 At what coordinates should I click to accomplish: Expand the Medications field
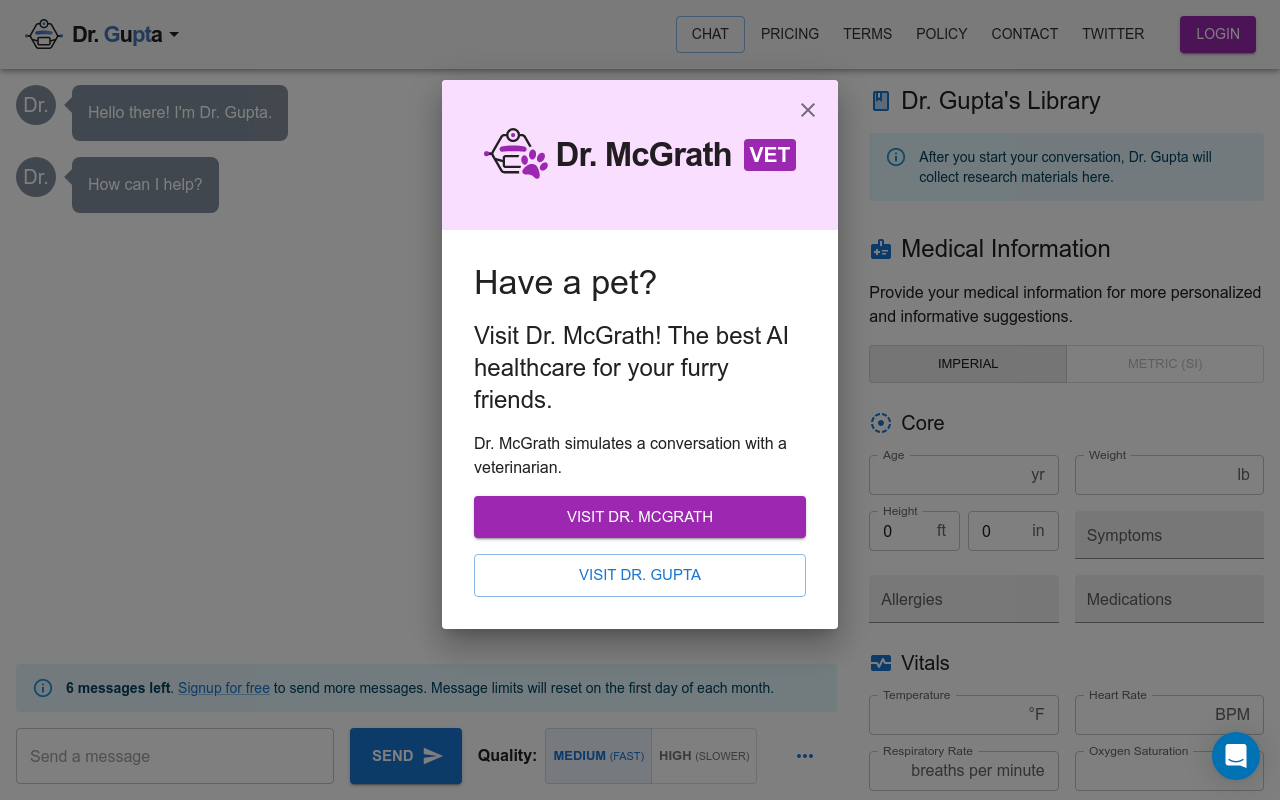click(x=1168, y=599)
